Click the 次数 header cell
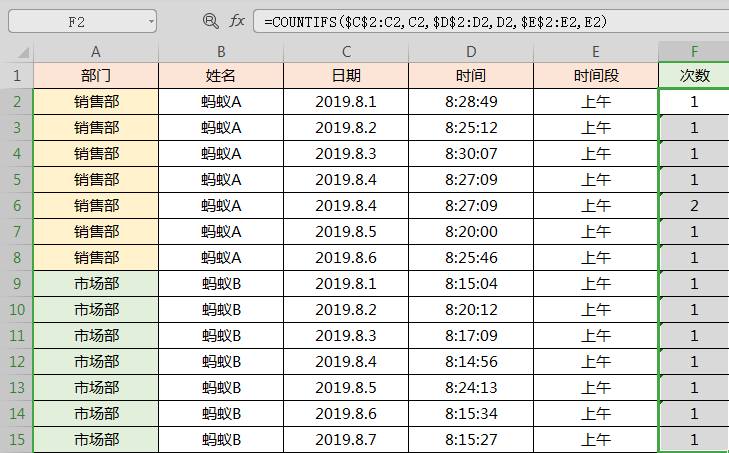 pos(693,76)
